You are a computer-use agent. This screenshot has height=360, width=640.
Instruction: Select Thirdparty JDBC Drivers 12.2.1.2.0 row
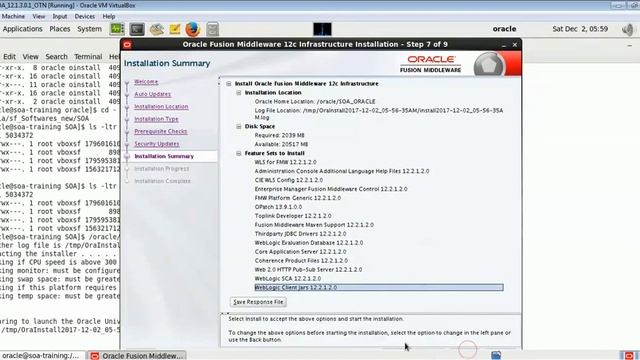coord(300,234)
